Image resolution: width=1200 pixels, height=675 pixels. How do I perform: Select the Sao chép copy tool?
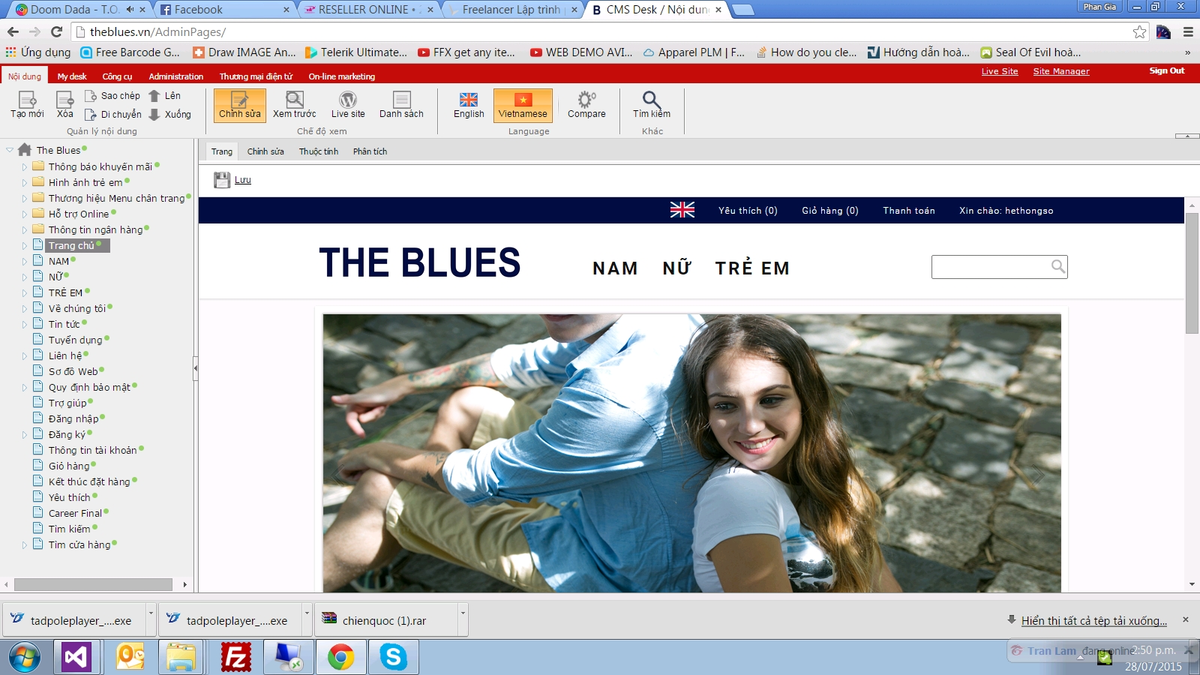[x=113, y=96]
